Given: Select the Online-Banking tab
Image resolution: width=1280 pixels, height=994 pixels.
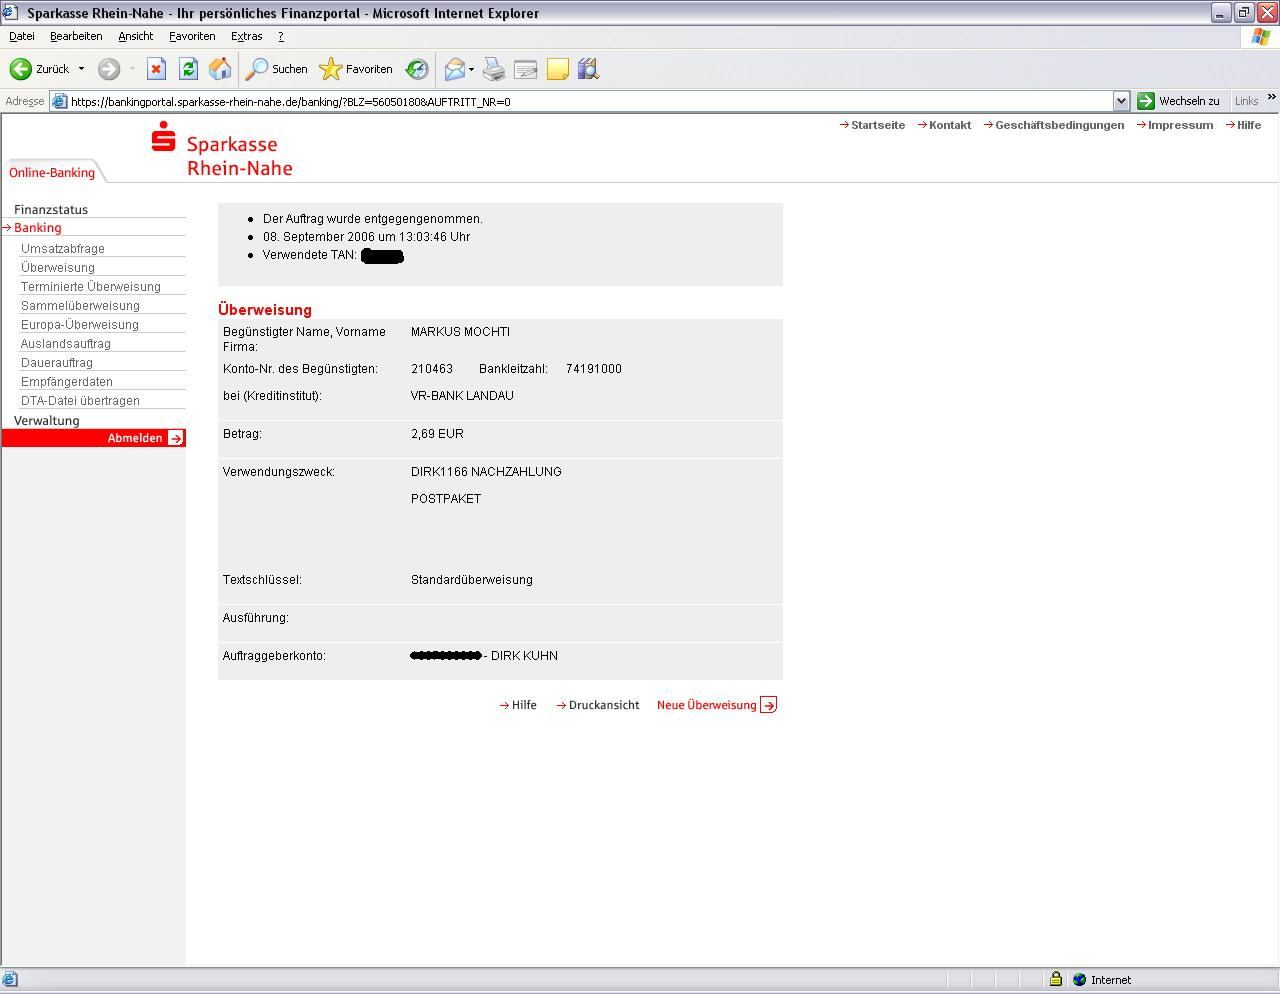Looking at the screenshot, I should pos(52,172).
